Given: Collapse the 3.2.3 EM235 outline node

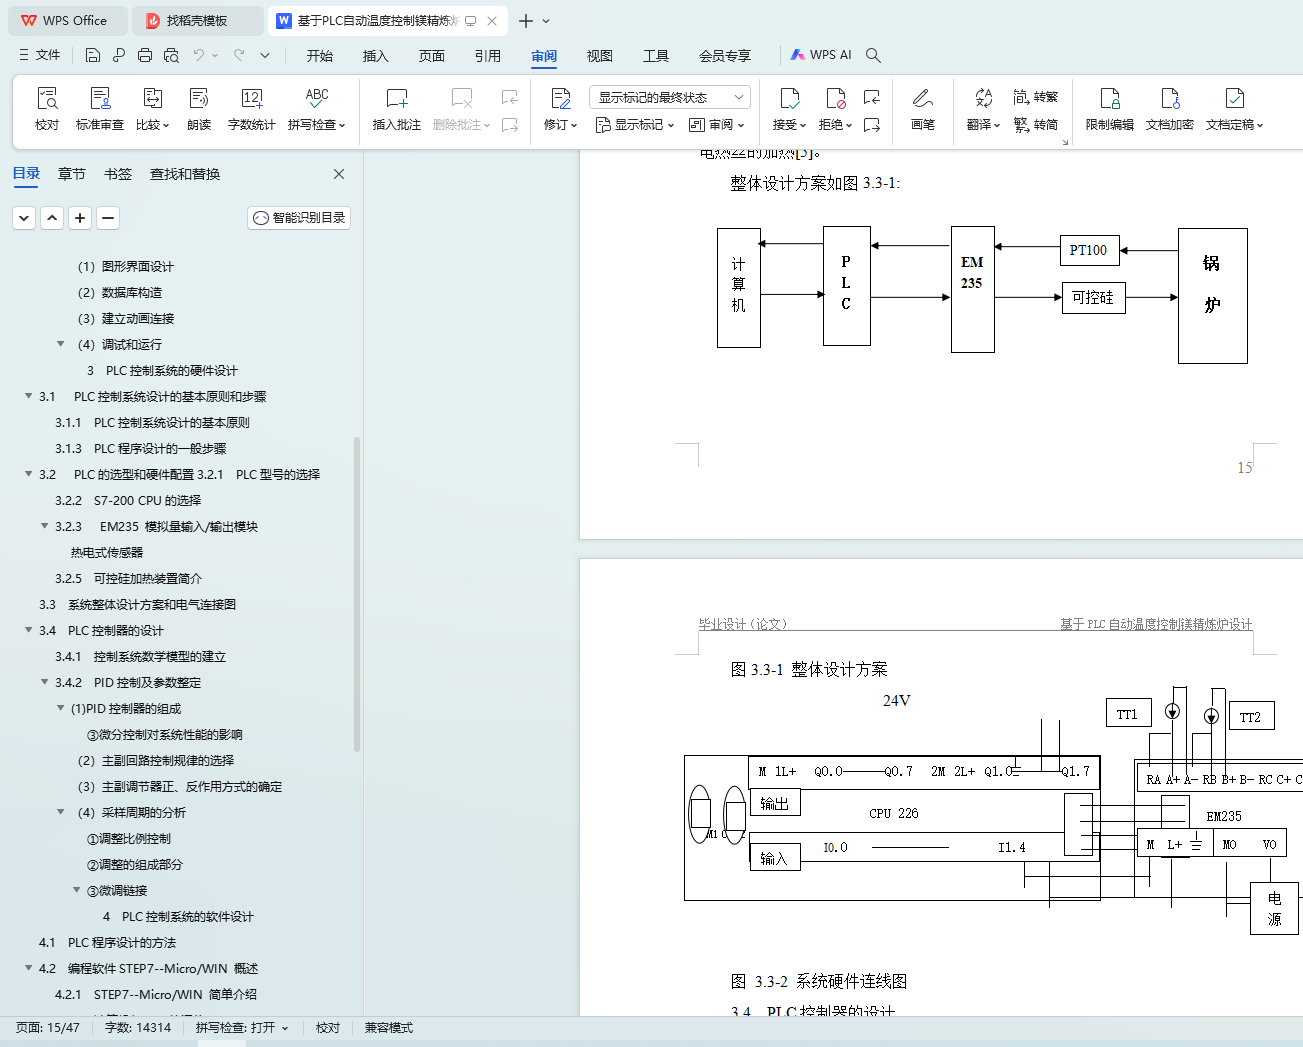Looking at the screenshot, I should (45, 526).
